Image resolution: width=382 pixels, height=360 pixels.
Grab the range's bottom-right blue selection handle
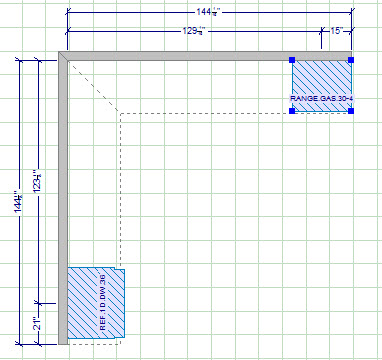pyautogui.click(x=351, y=111)
